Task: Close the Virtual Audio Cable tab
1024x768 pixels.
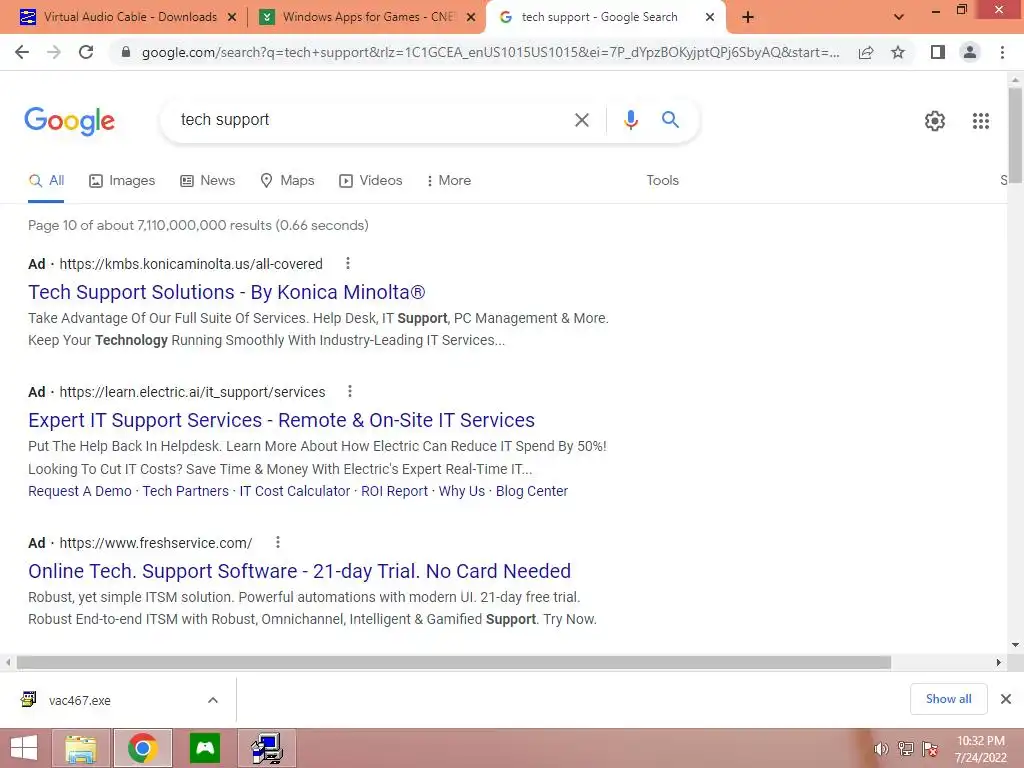Action: (232, 17)
